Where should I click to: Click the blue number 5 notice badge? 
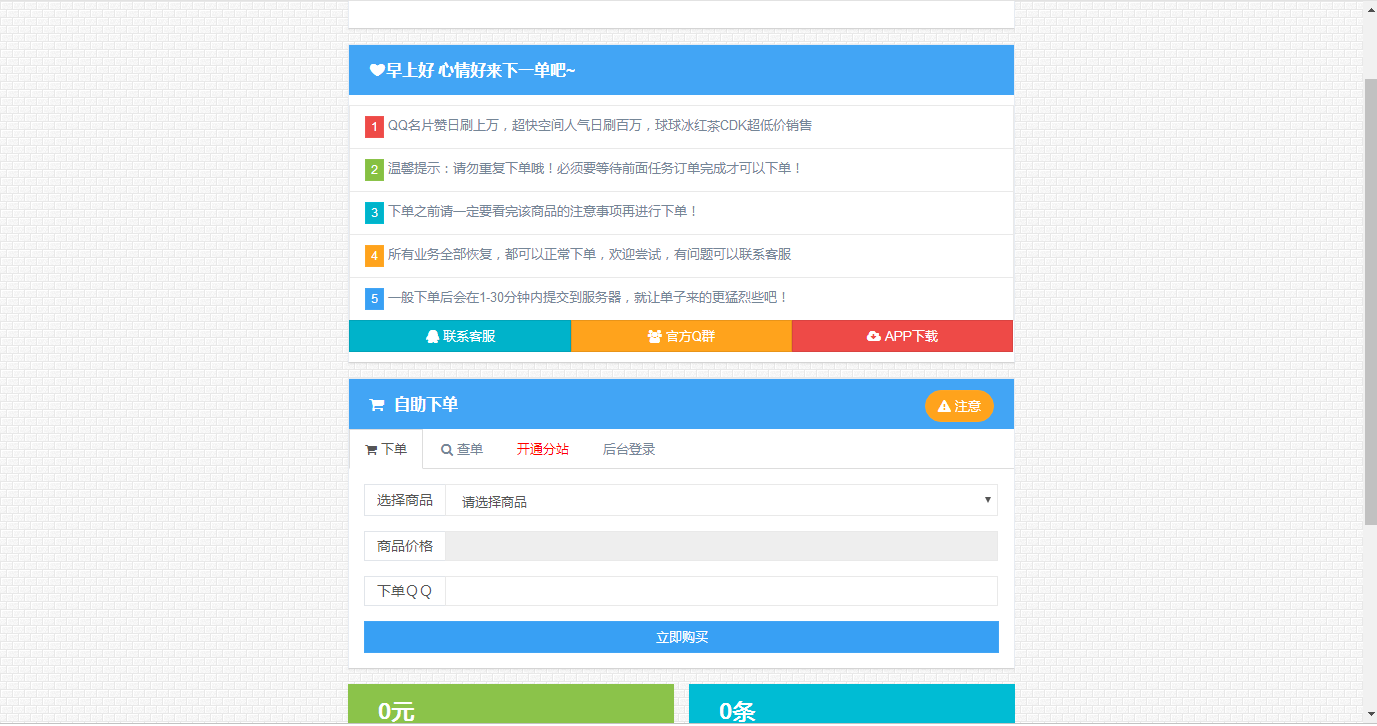coord(374,299)
